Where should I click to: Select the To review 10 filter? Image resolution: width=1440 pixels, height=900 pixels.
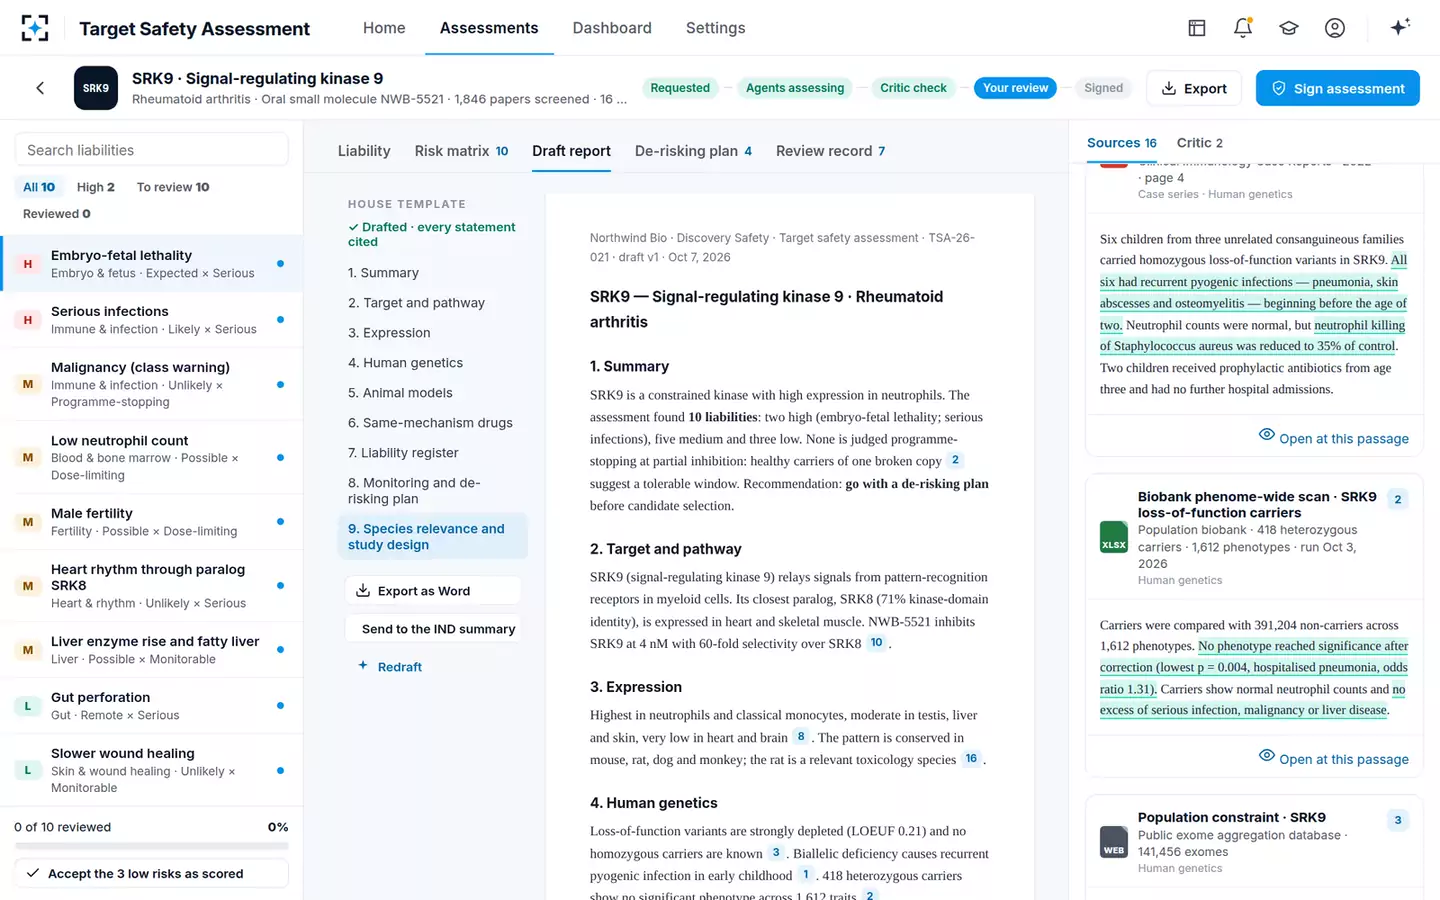[x=173, y=187]
